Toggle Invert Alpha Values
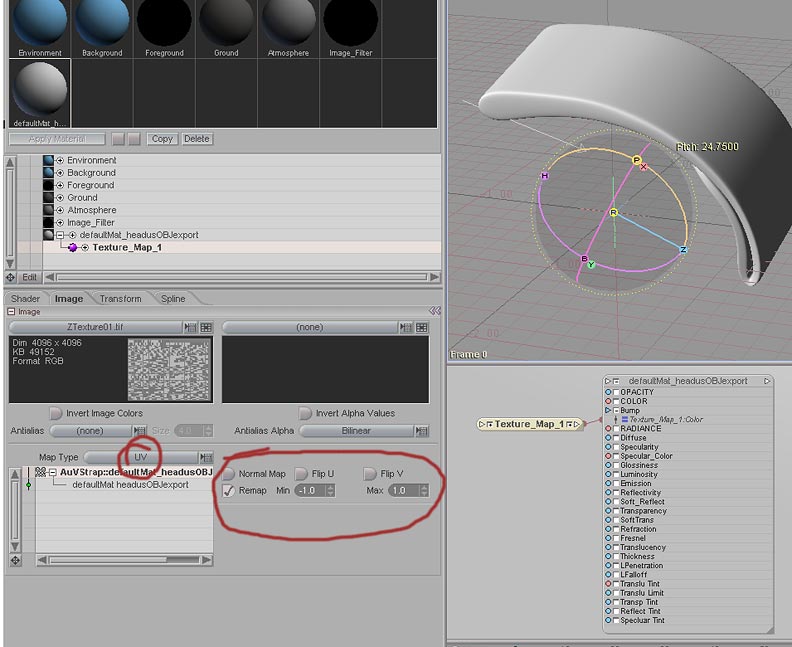 coord(305,413)
